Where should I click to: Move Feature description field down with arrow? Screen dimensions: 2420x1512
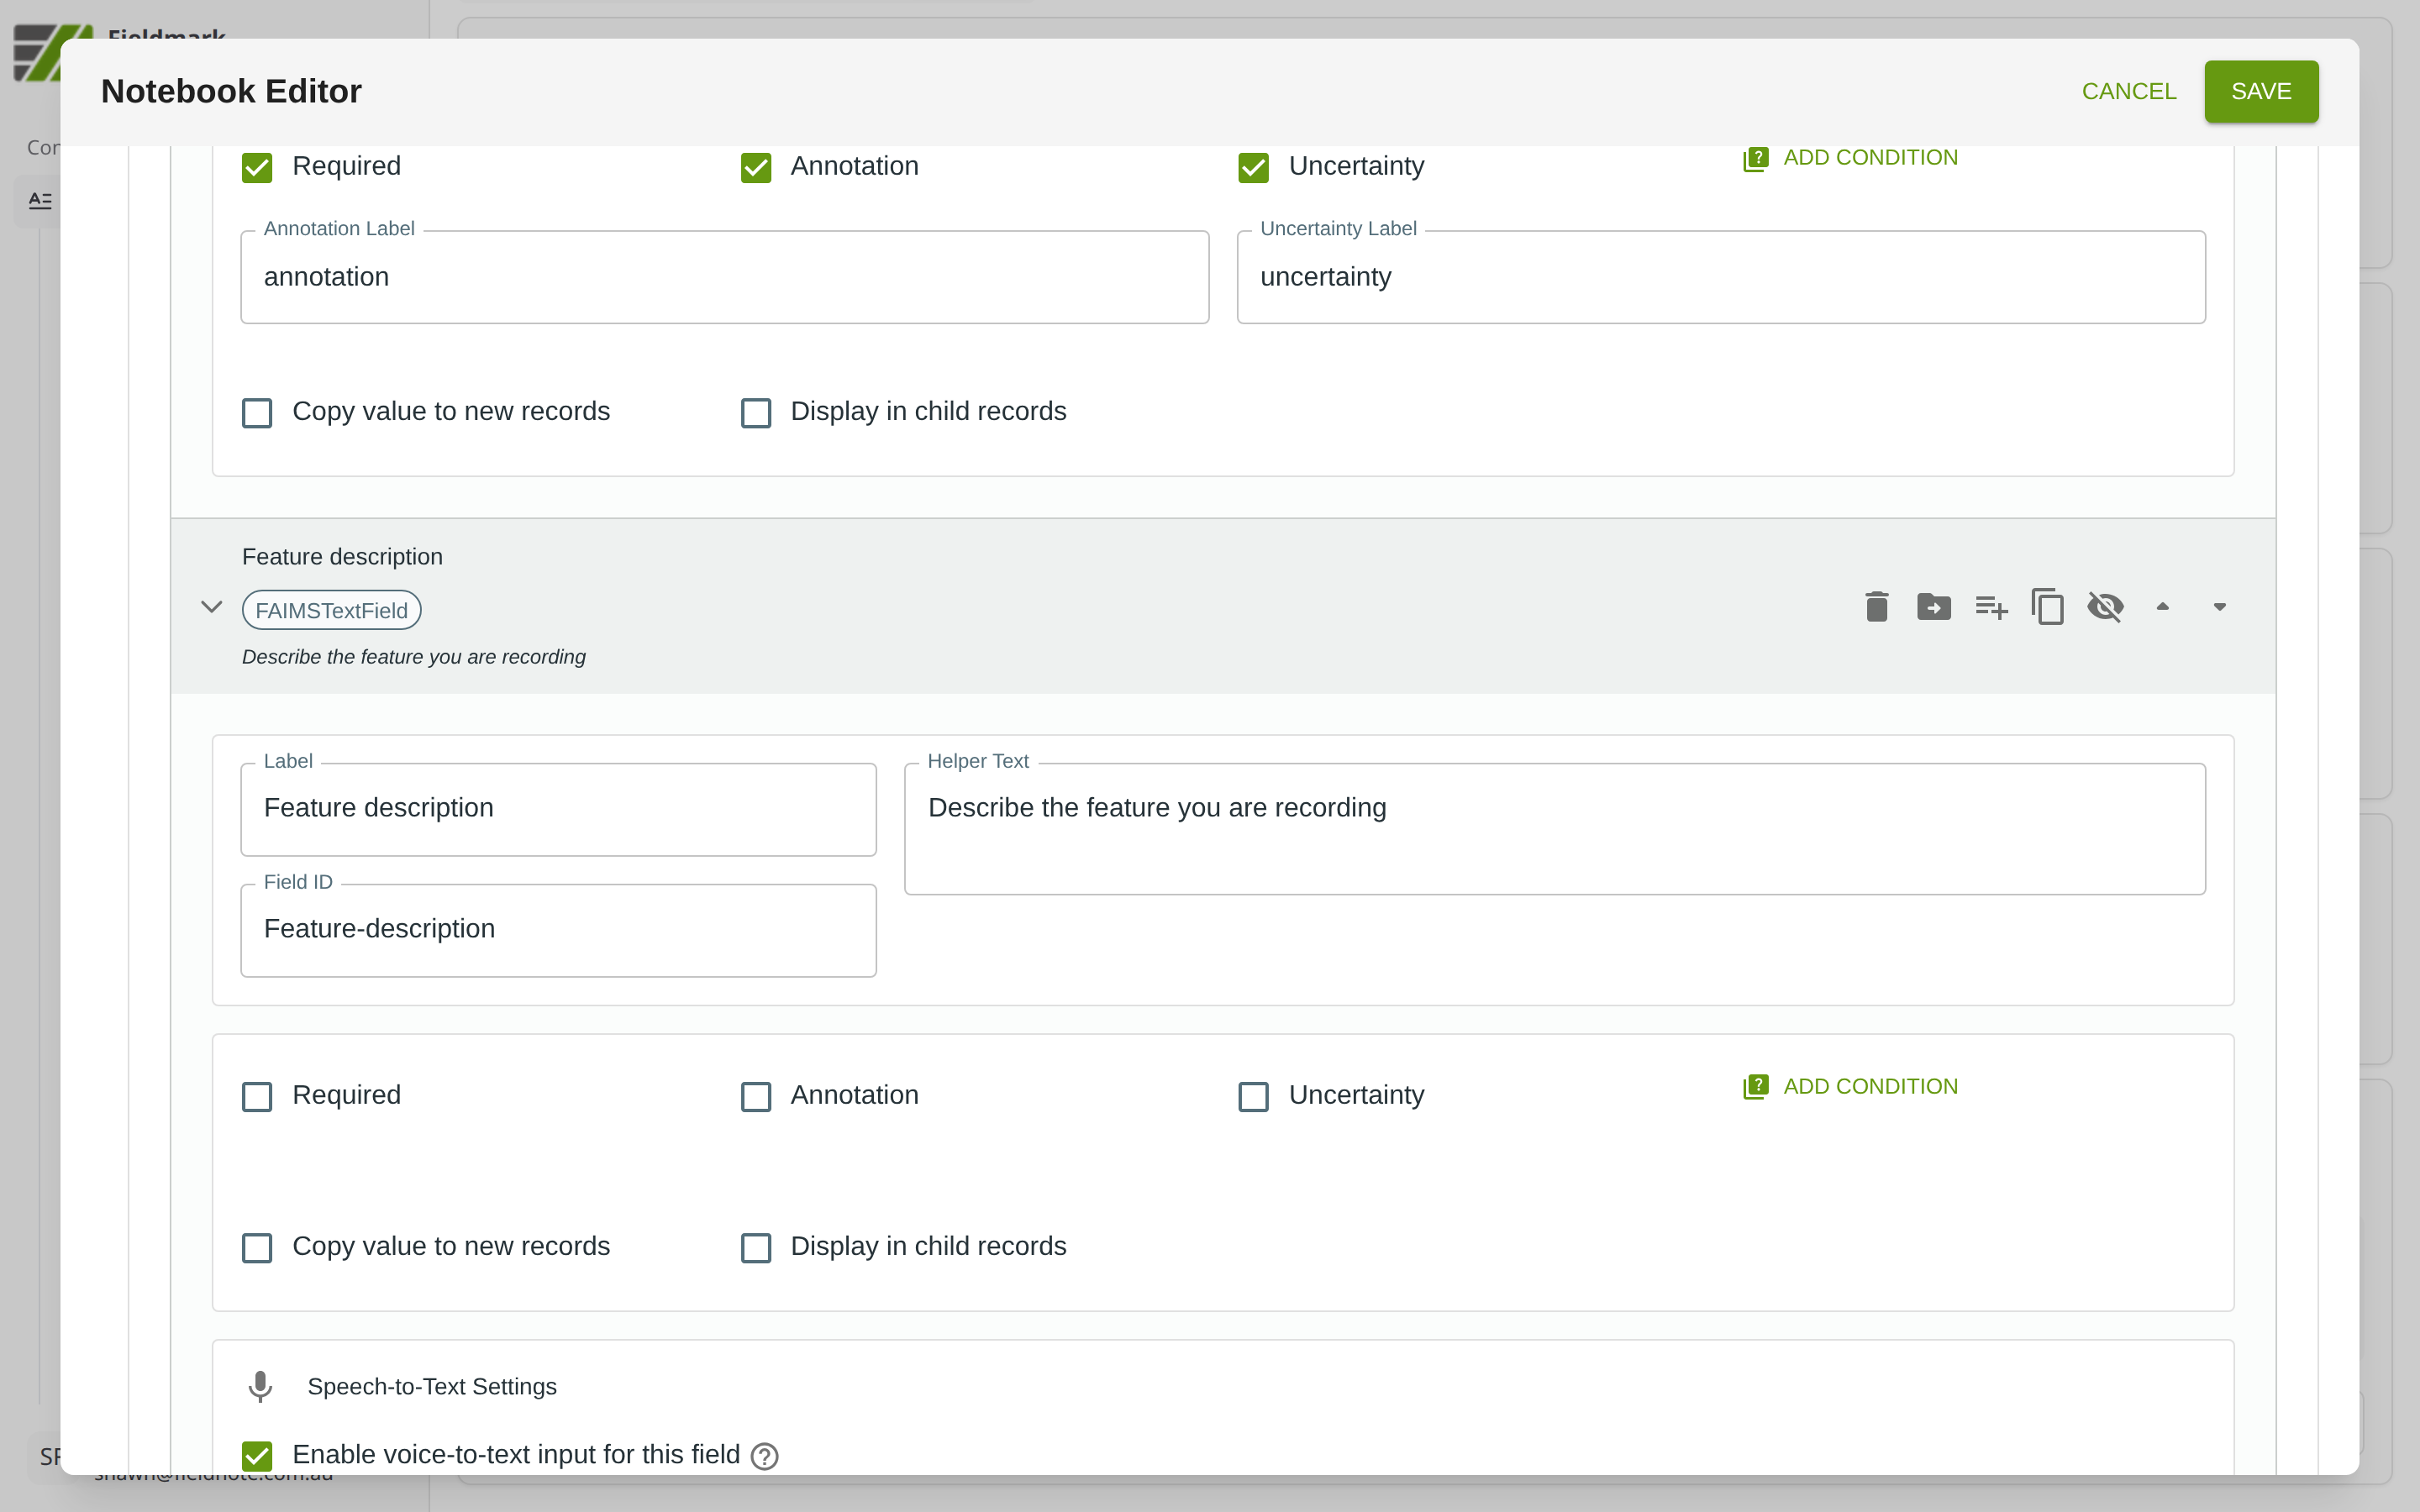(2219, 607)
